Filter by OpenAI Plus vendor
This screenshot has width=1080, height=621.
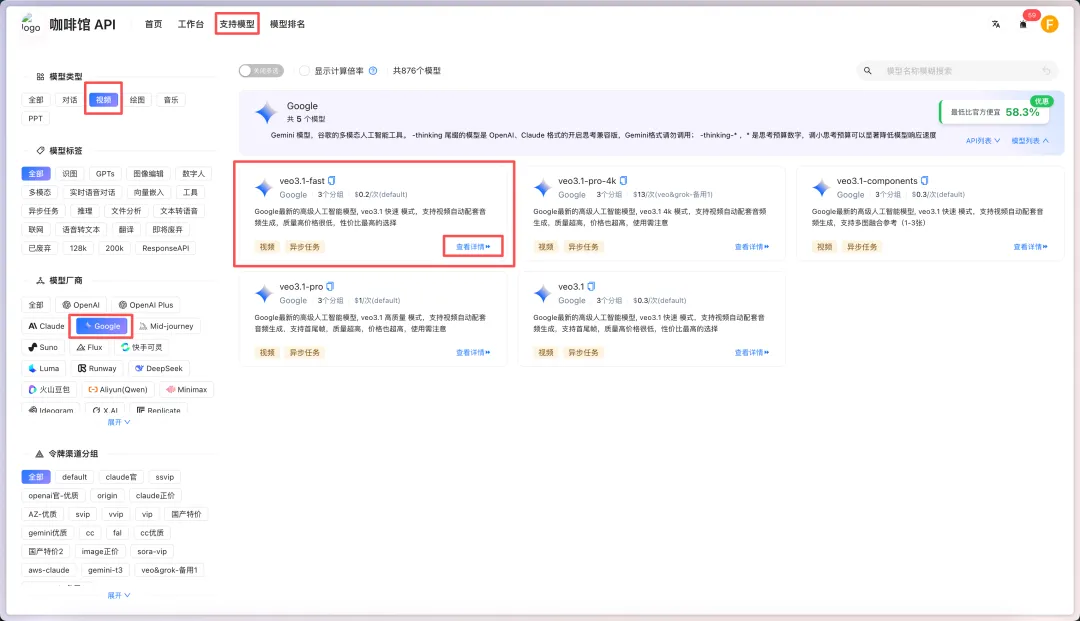(145, 305)
